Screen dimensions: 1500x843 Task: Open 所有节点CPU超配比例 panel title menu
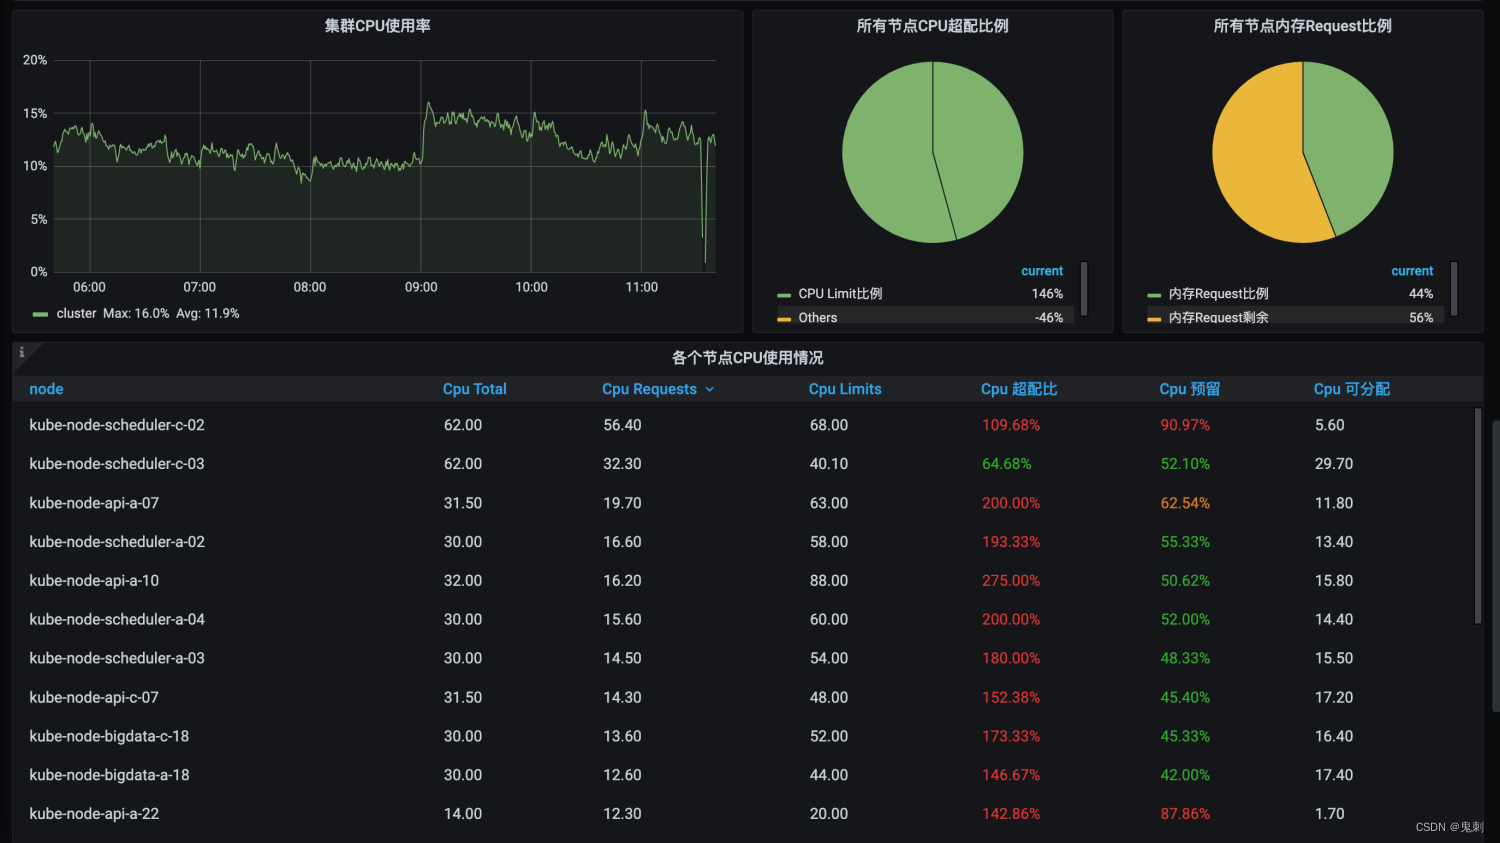coord(932,26)
